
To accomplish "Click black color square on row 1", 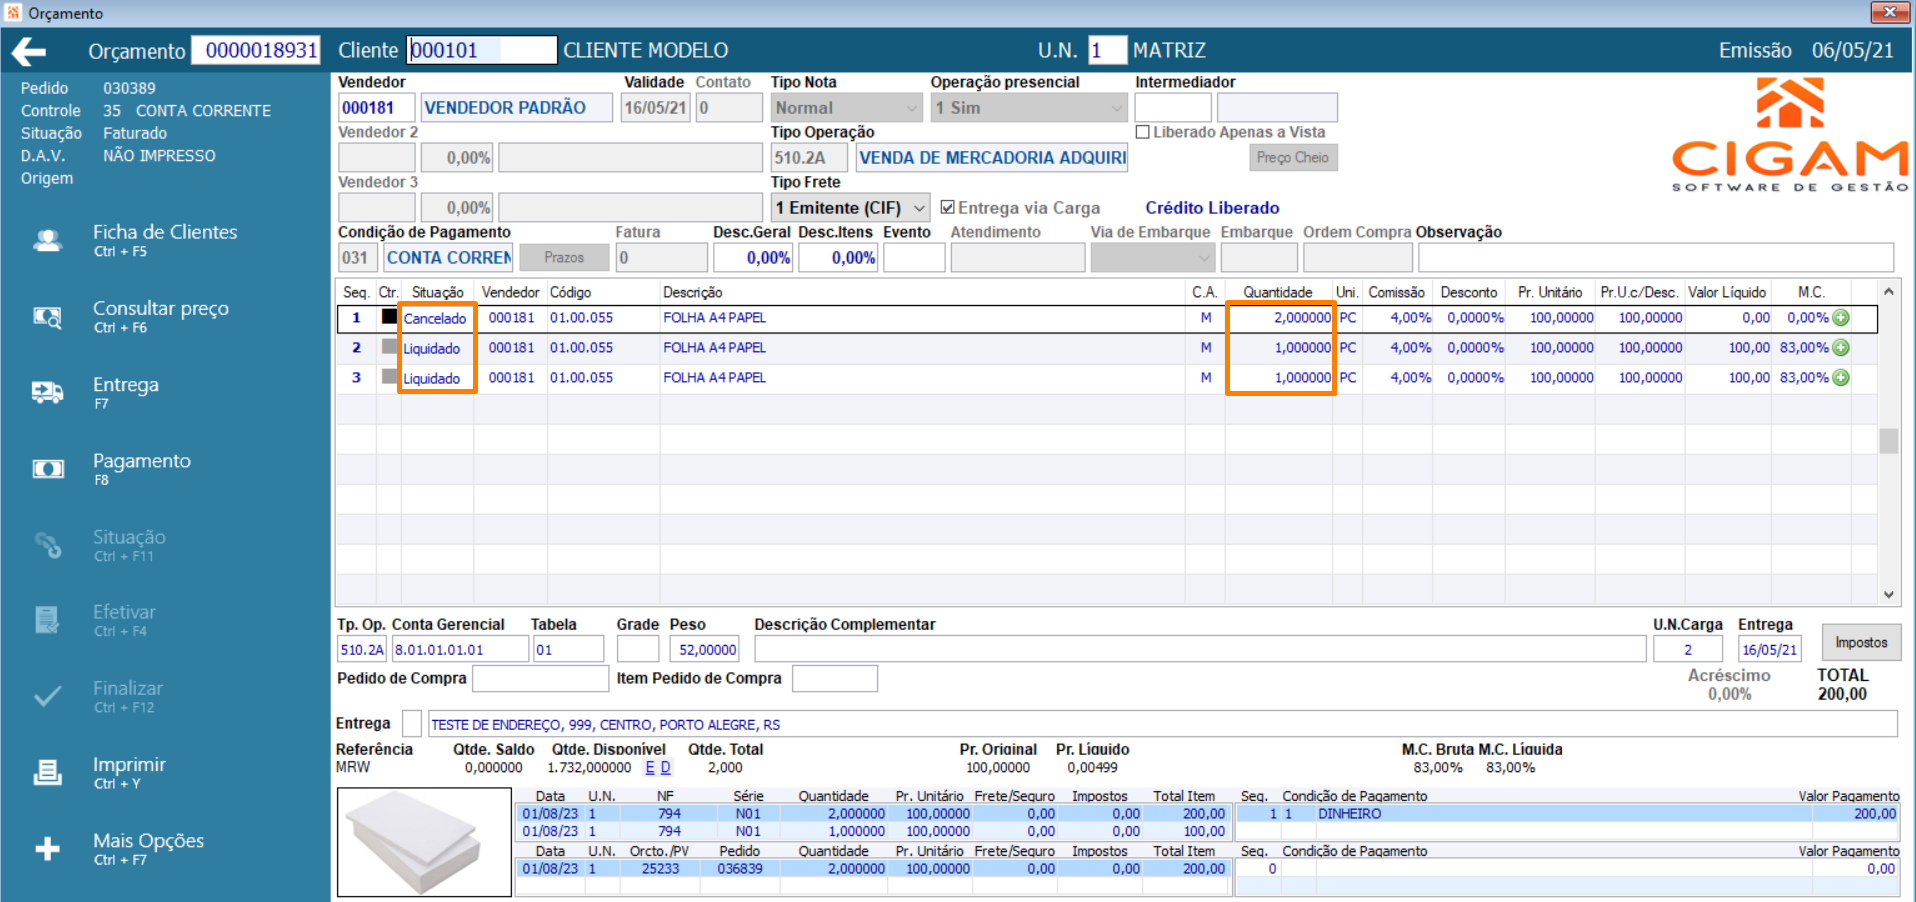I will click(x=389, y=317).
